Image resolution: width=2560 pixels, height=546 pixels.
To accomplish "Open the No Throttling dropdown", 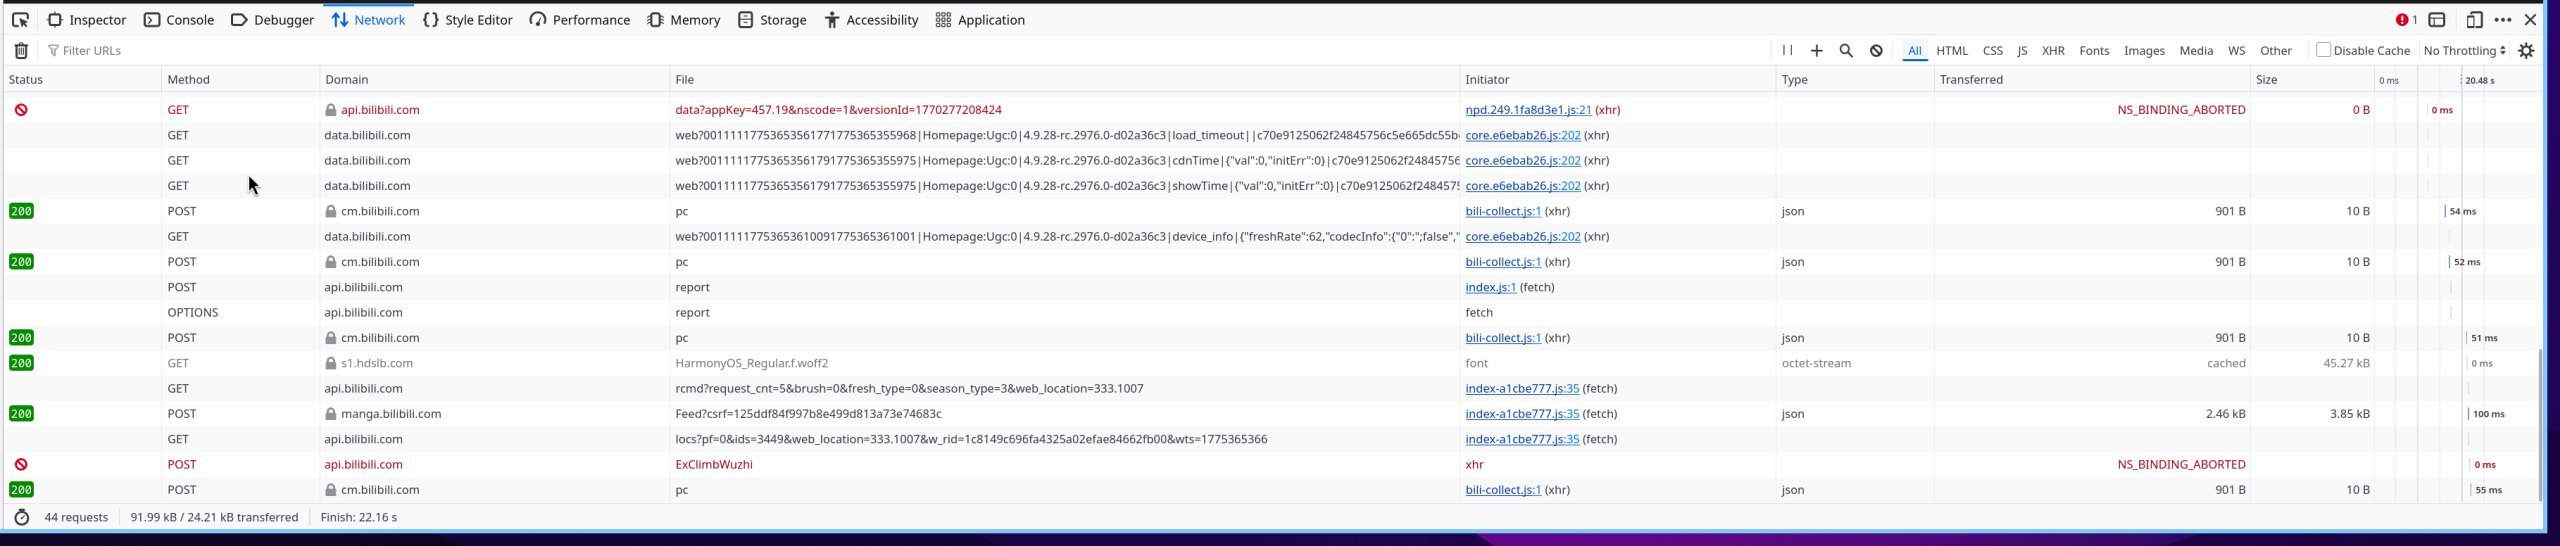I will tap(2464, 51).
